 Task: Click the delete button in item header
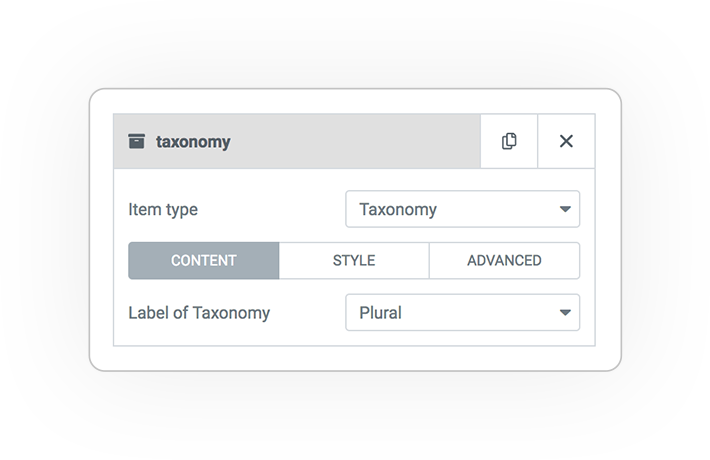click(x=566, y=141)
